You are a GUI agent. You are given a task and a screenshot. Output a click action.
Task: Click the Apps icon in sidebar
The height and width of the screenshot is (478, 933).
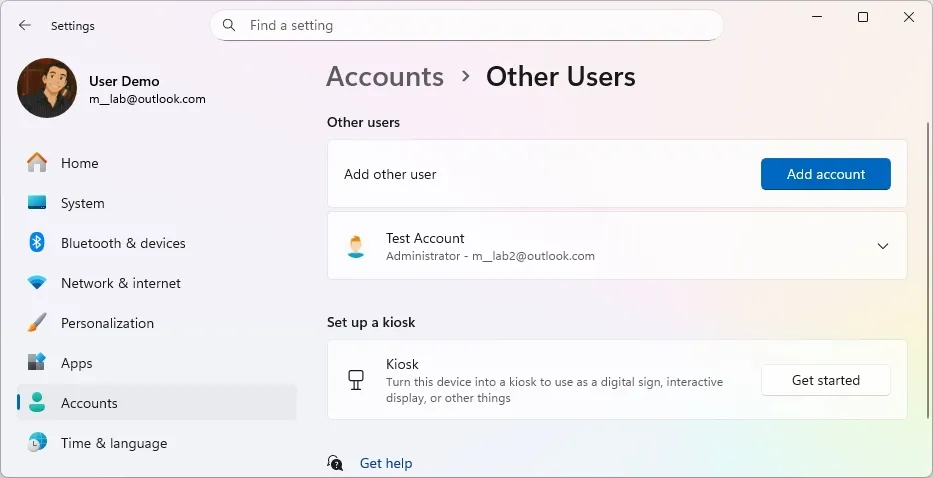[x=37, y=362]
